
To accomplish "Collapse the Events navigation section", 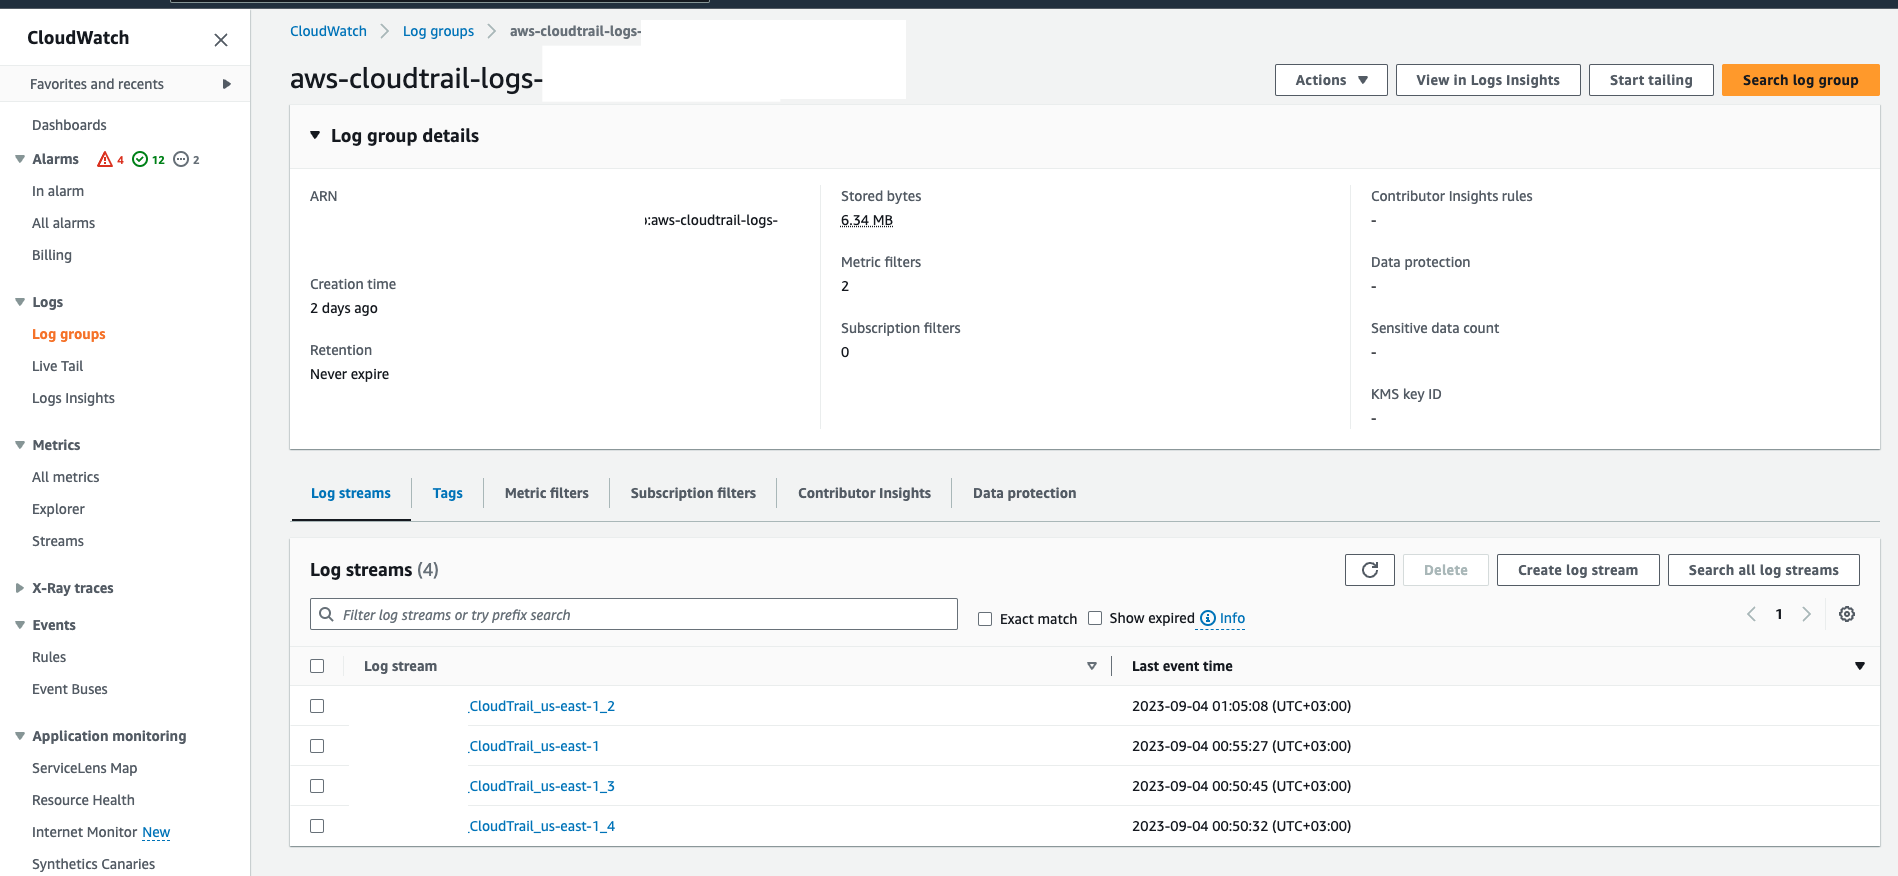I will coord(20,625).
